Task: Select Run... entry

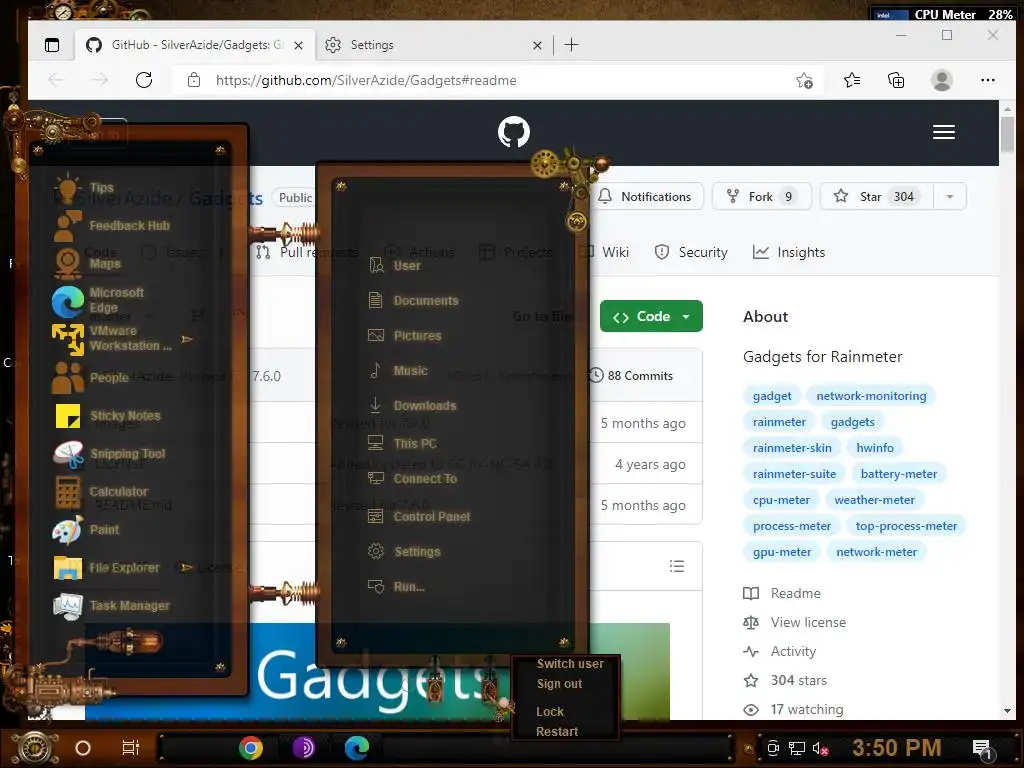Action: coord(397,587)
